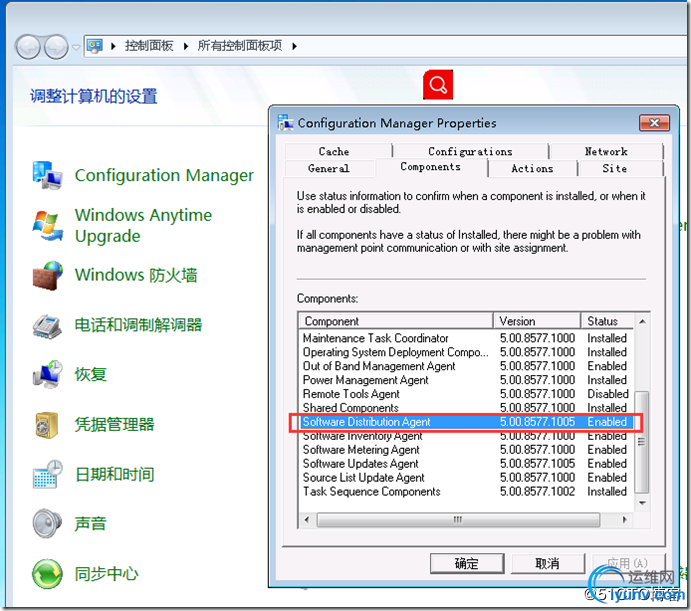Open the 电话和调制解调器 link
The image size is (691, 611).
tap(138, 325)
